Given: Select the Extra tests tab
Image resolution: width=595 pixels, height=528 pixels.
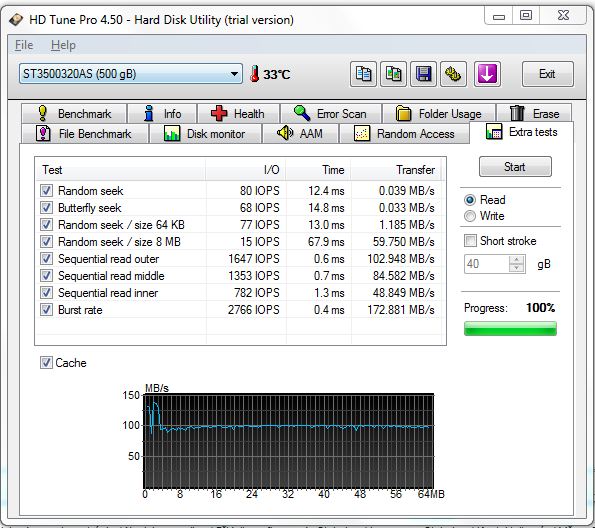Looking at the screenshot, I should pos(522,132).
